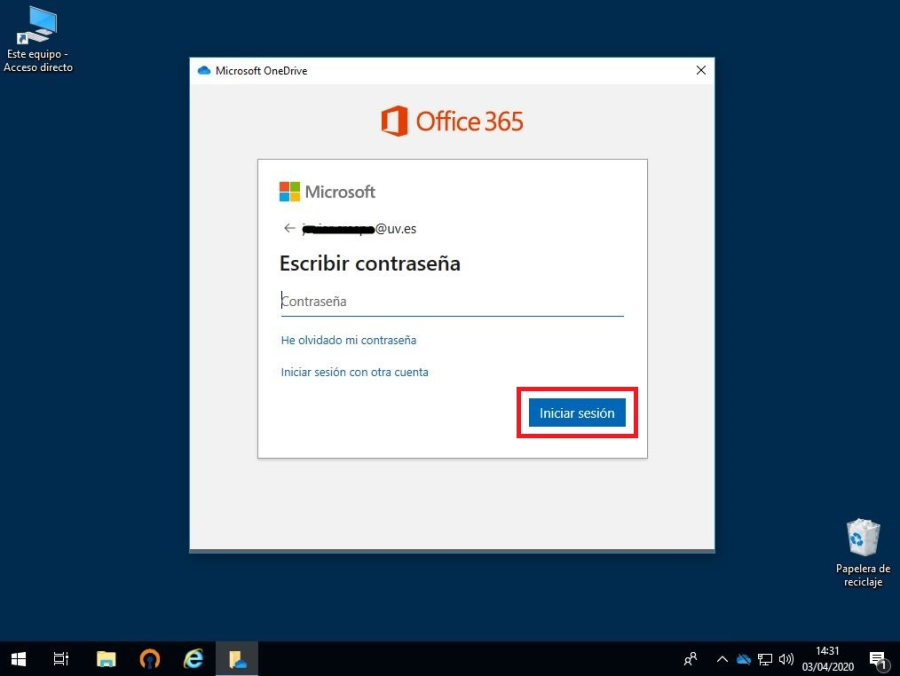Image resolution: width=900 pixels, height=676 pixels.
Task: Open the network tray icon
Action: coord(765,659)
